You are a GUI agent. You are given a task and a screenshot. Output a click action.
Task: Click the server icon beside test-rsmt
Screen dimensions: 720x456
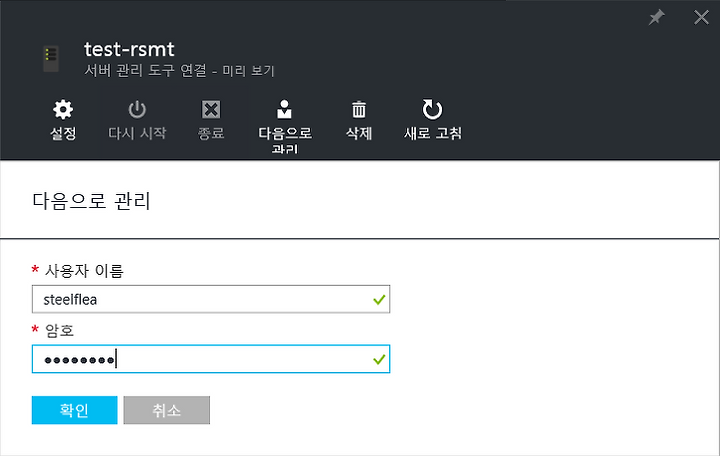click(x=51, y=59)
